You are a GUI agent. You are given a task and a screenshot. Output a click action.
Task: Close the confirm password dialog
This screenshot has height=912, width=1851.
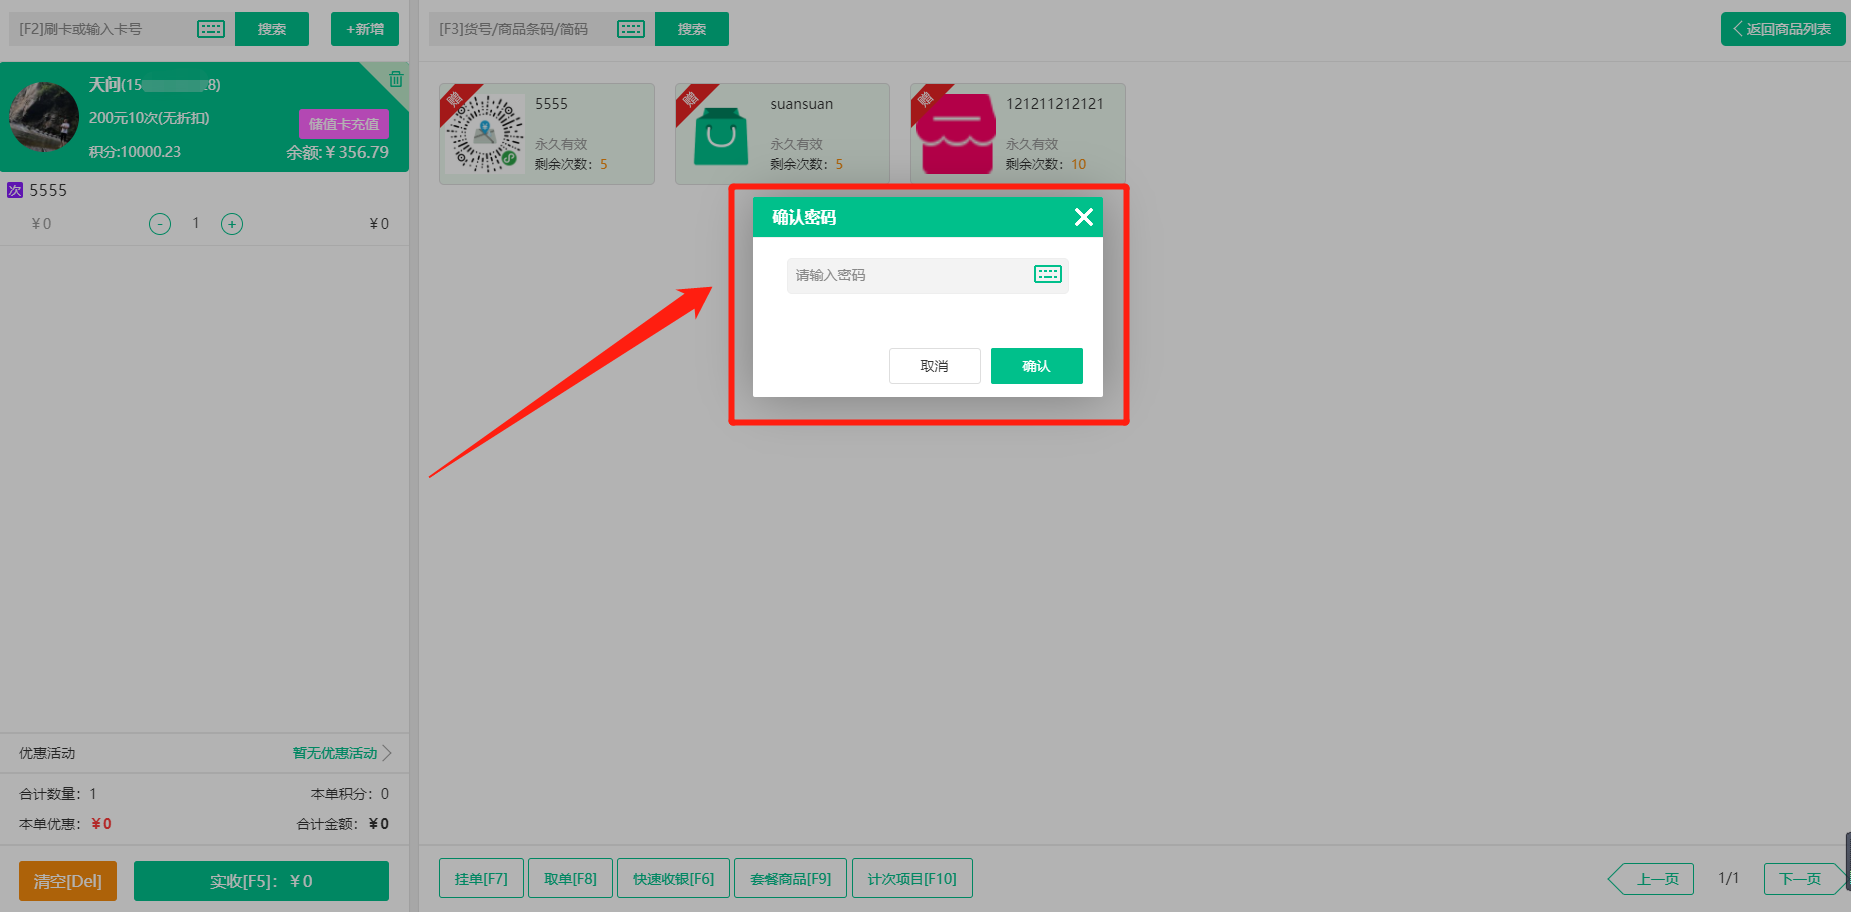pyautogui.click(x=1083, y=217)
